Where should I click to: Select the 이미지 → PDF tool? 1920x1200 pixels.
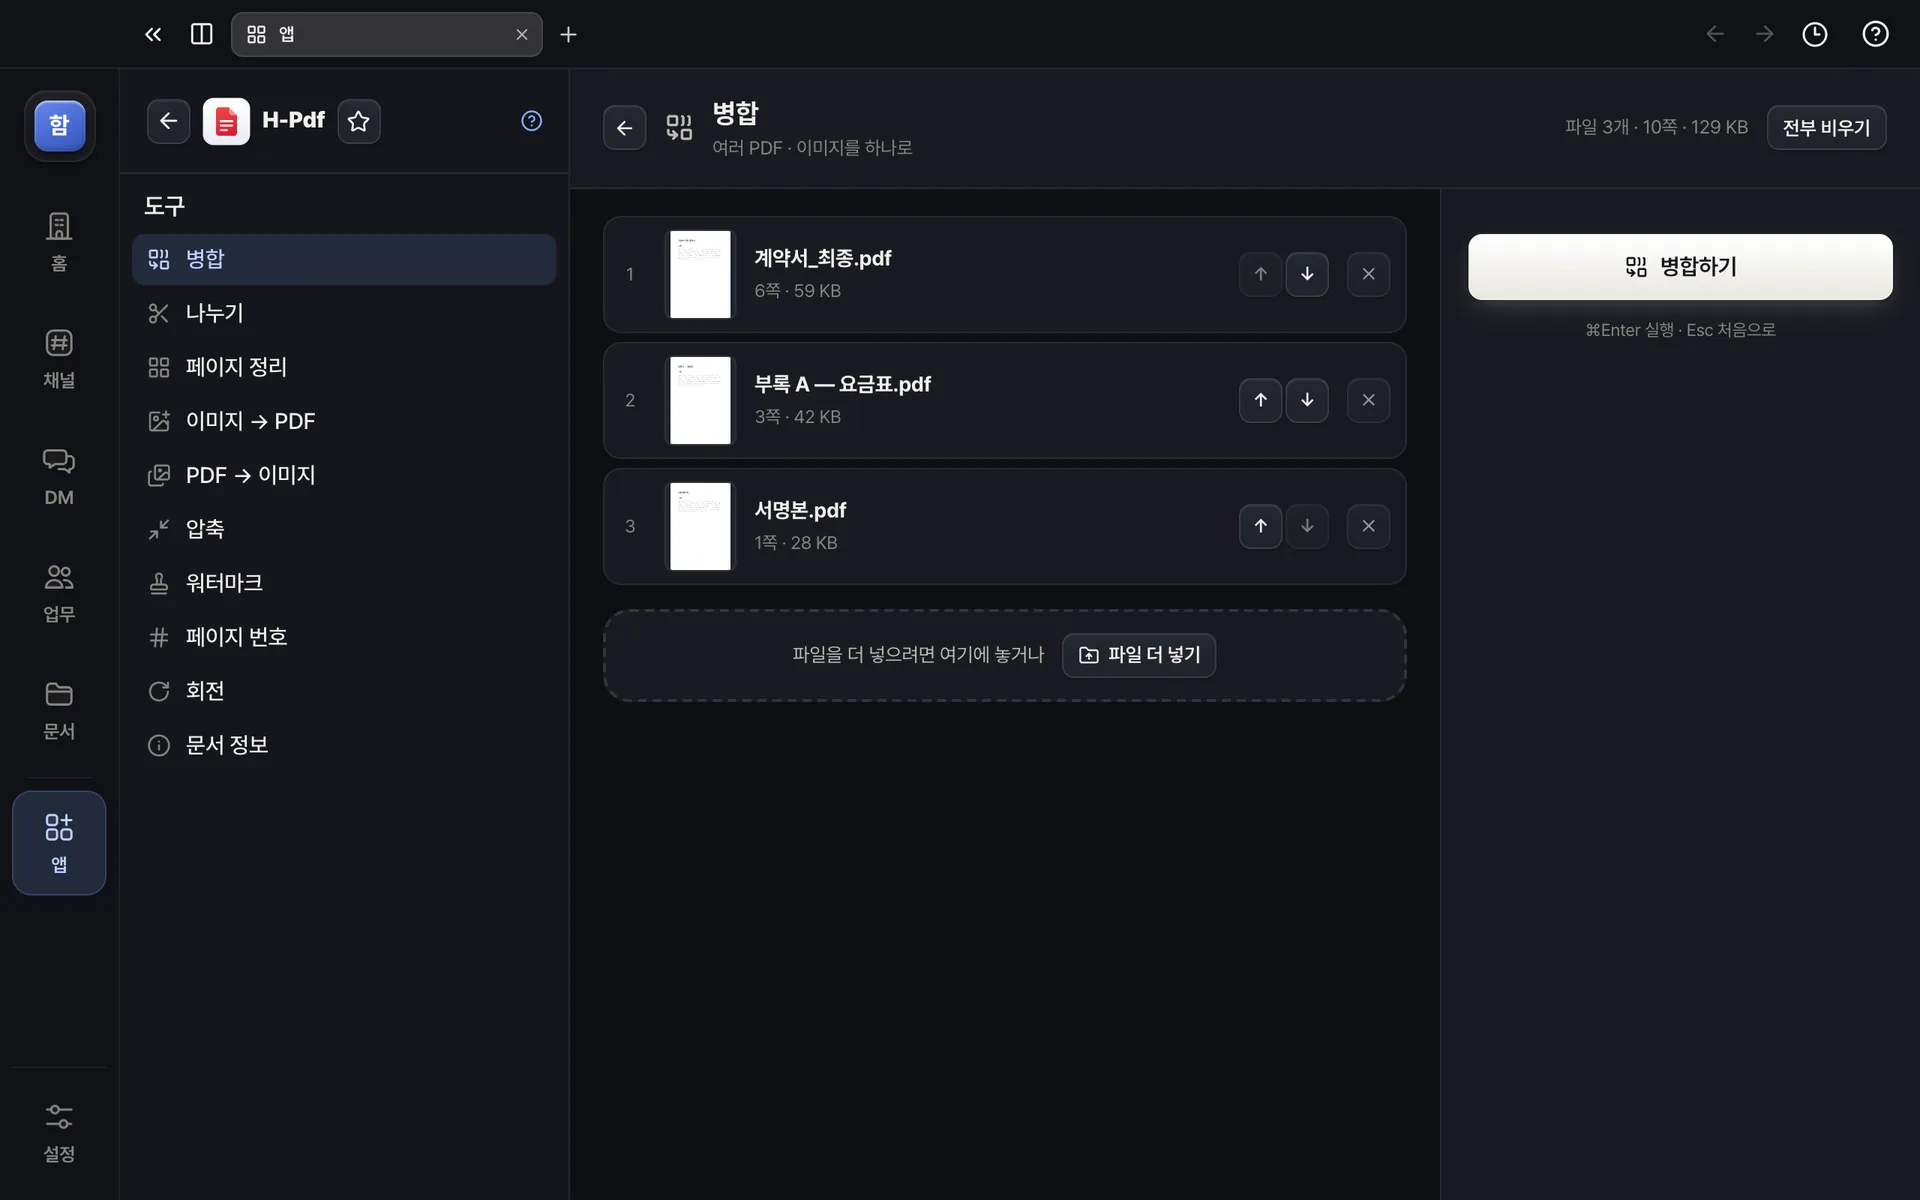coord(343,421)
